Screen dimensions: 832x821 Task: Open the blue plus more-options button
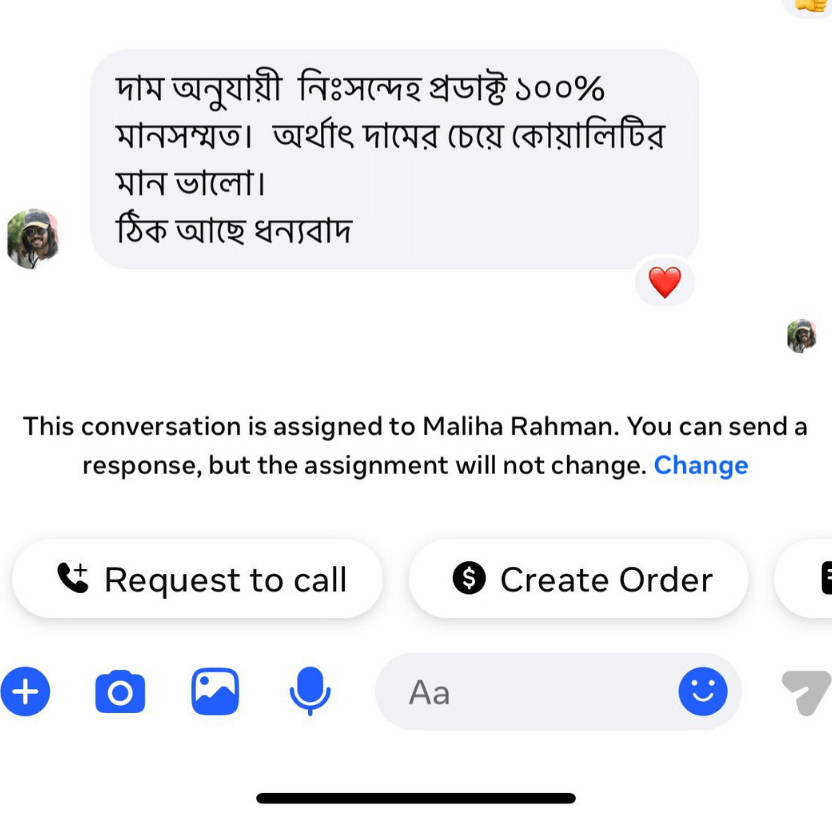(25, 692)
